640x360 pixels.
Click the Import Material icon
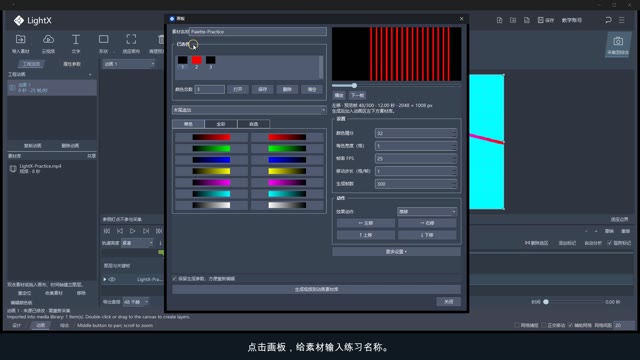[x=20, y=40]
